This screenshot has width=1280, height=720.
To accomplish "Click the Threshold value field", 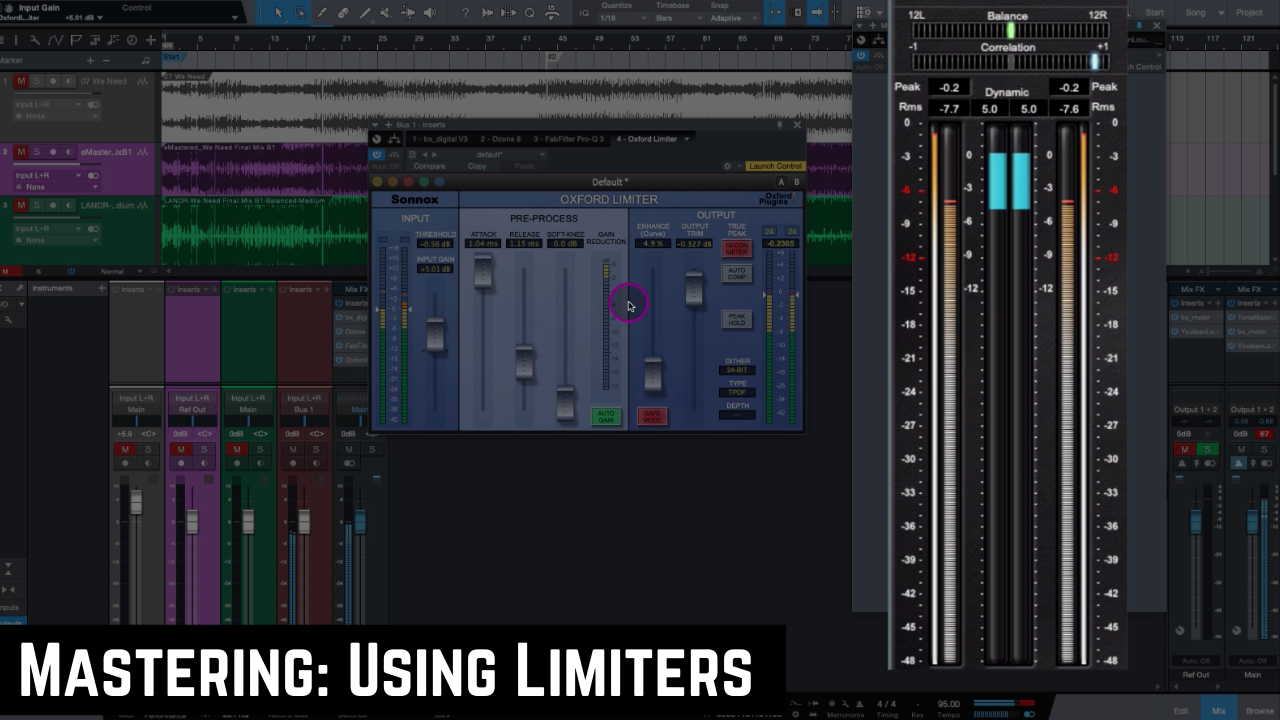I will (x=435, y=244).
